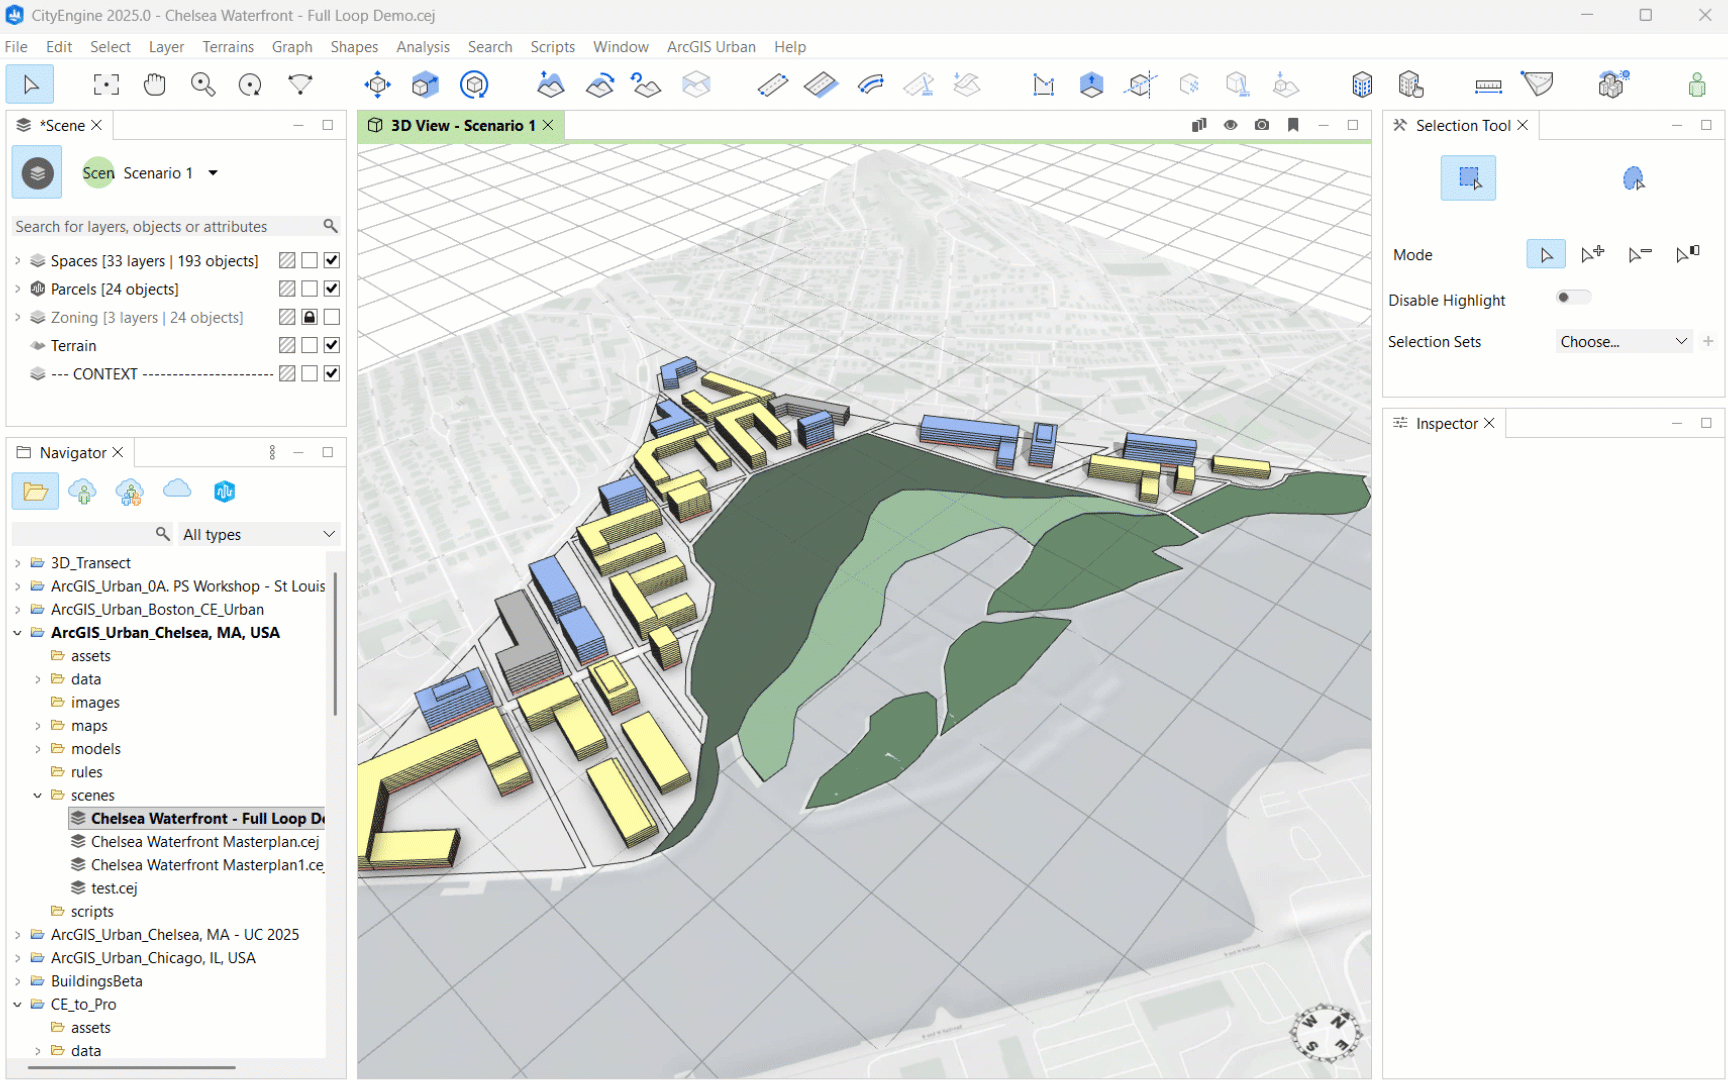Switch to the 3D View - Scenario 1 tab
Screen dimensions: 1728x1080
pos(461,125)
